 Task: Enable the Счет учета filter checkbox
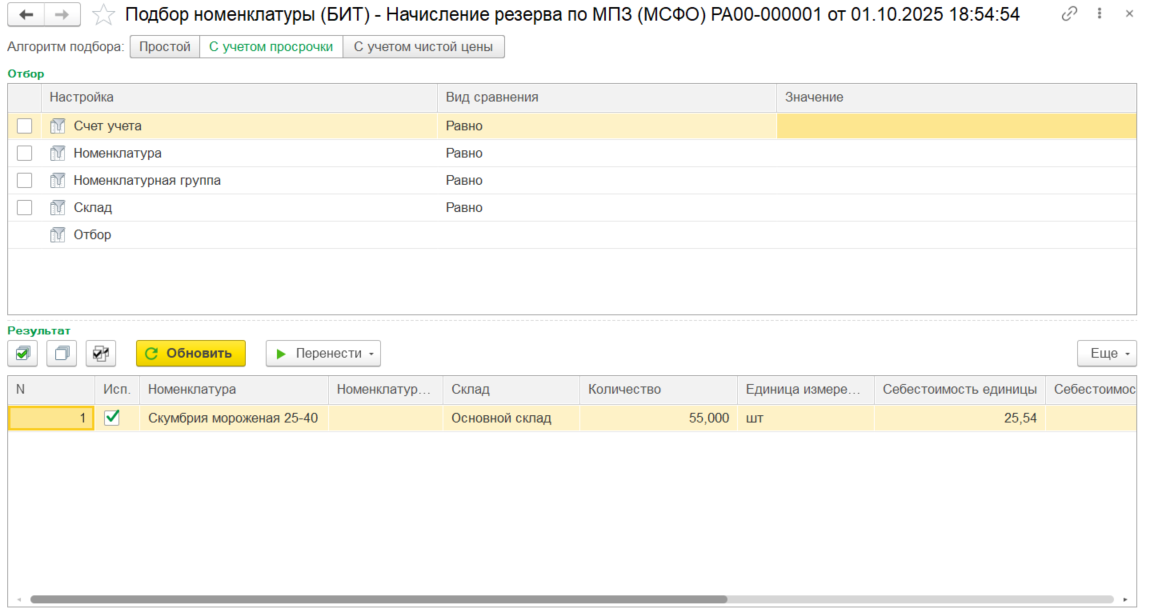[x=25, y=126]
